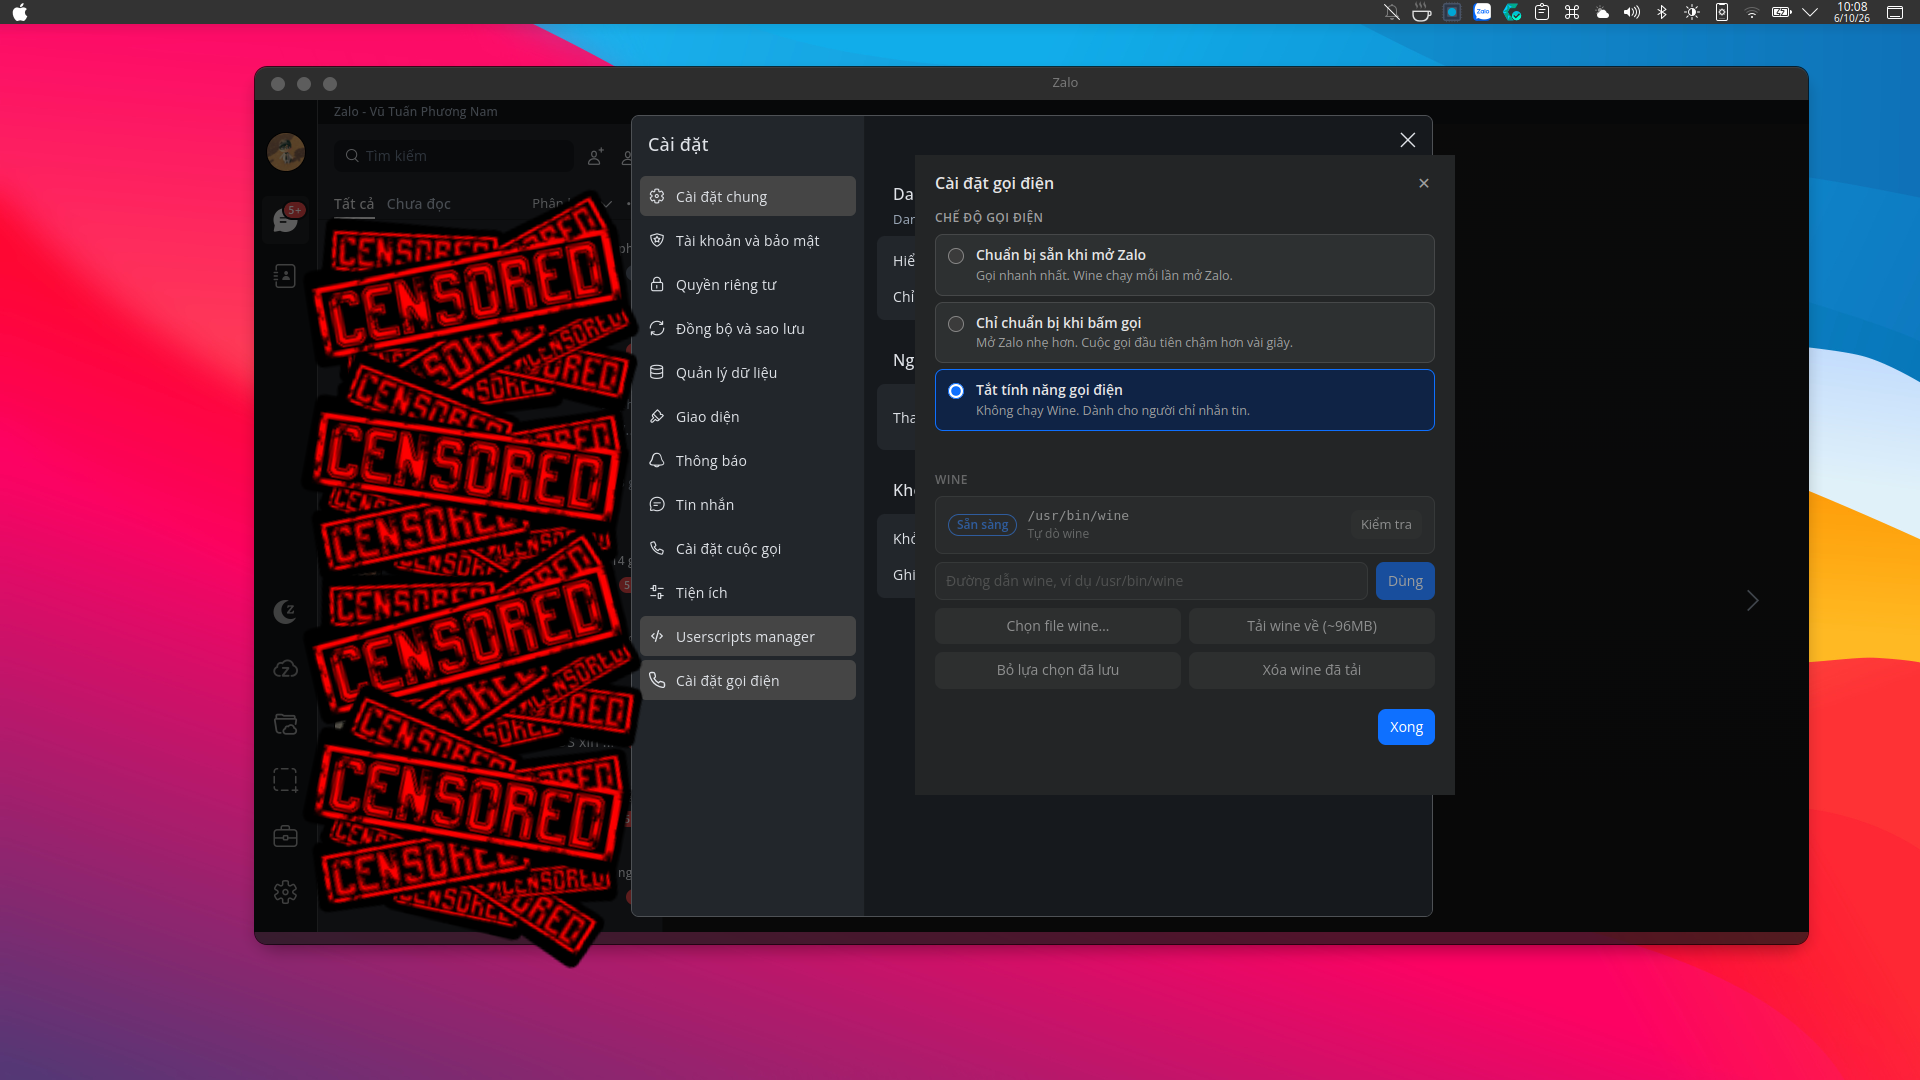1920x1080 pixels.
Task: Open the Bluetooth icon in menu bar
Action: (1662, 12)
